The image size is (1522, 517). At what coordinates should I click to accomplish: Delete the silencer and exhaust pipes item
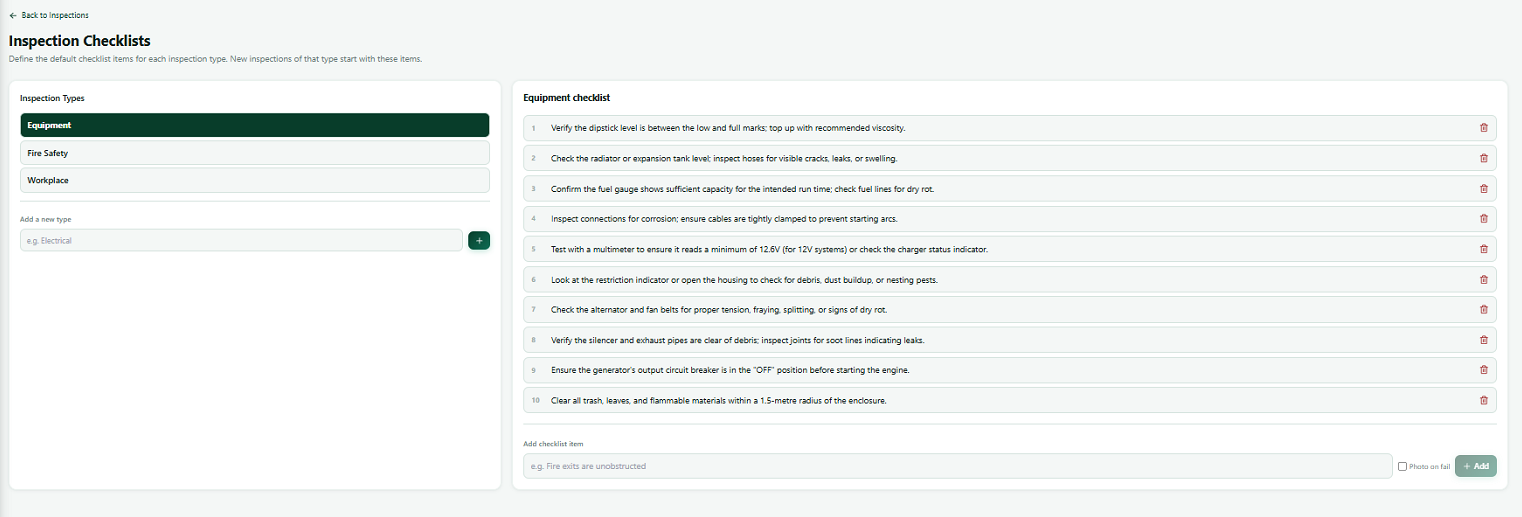(1483, 340)
